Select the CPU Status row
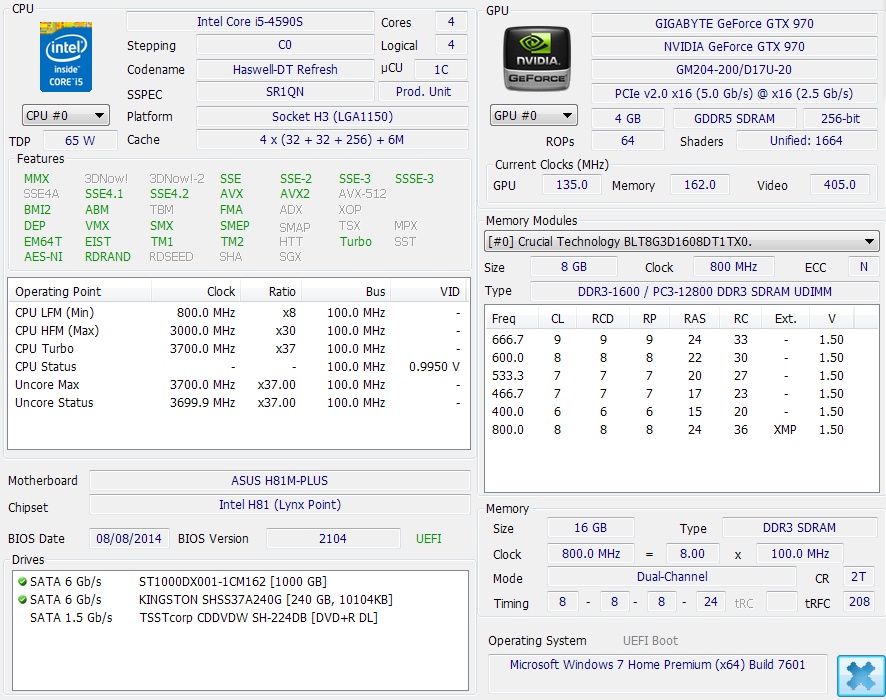Screen dimensions: 886x700 [x=238, y=367]
